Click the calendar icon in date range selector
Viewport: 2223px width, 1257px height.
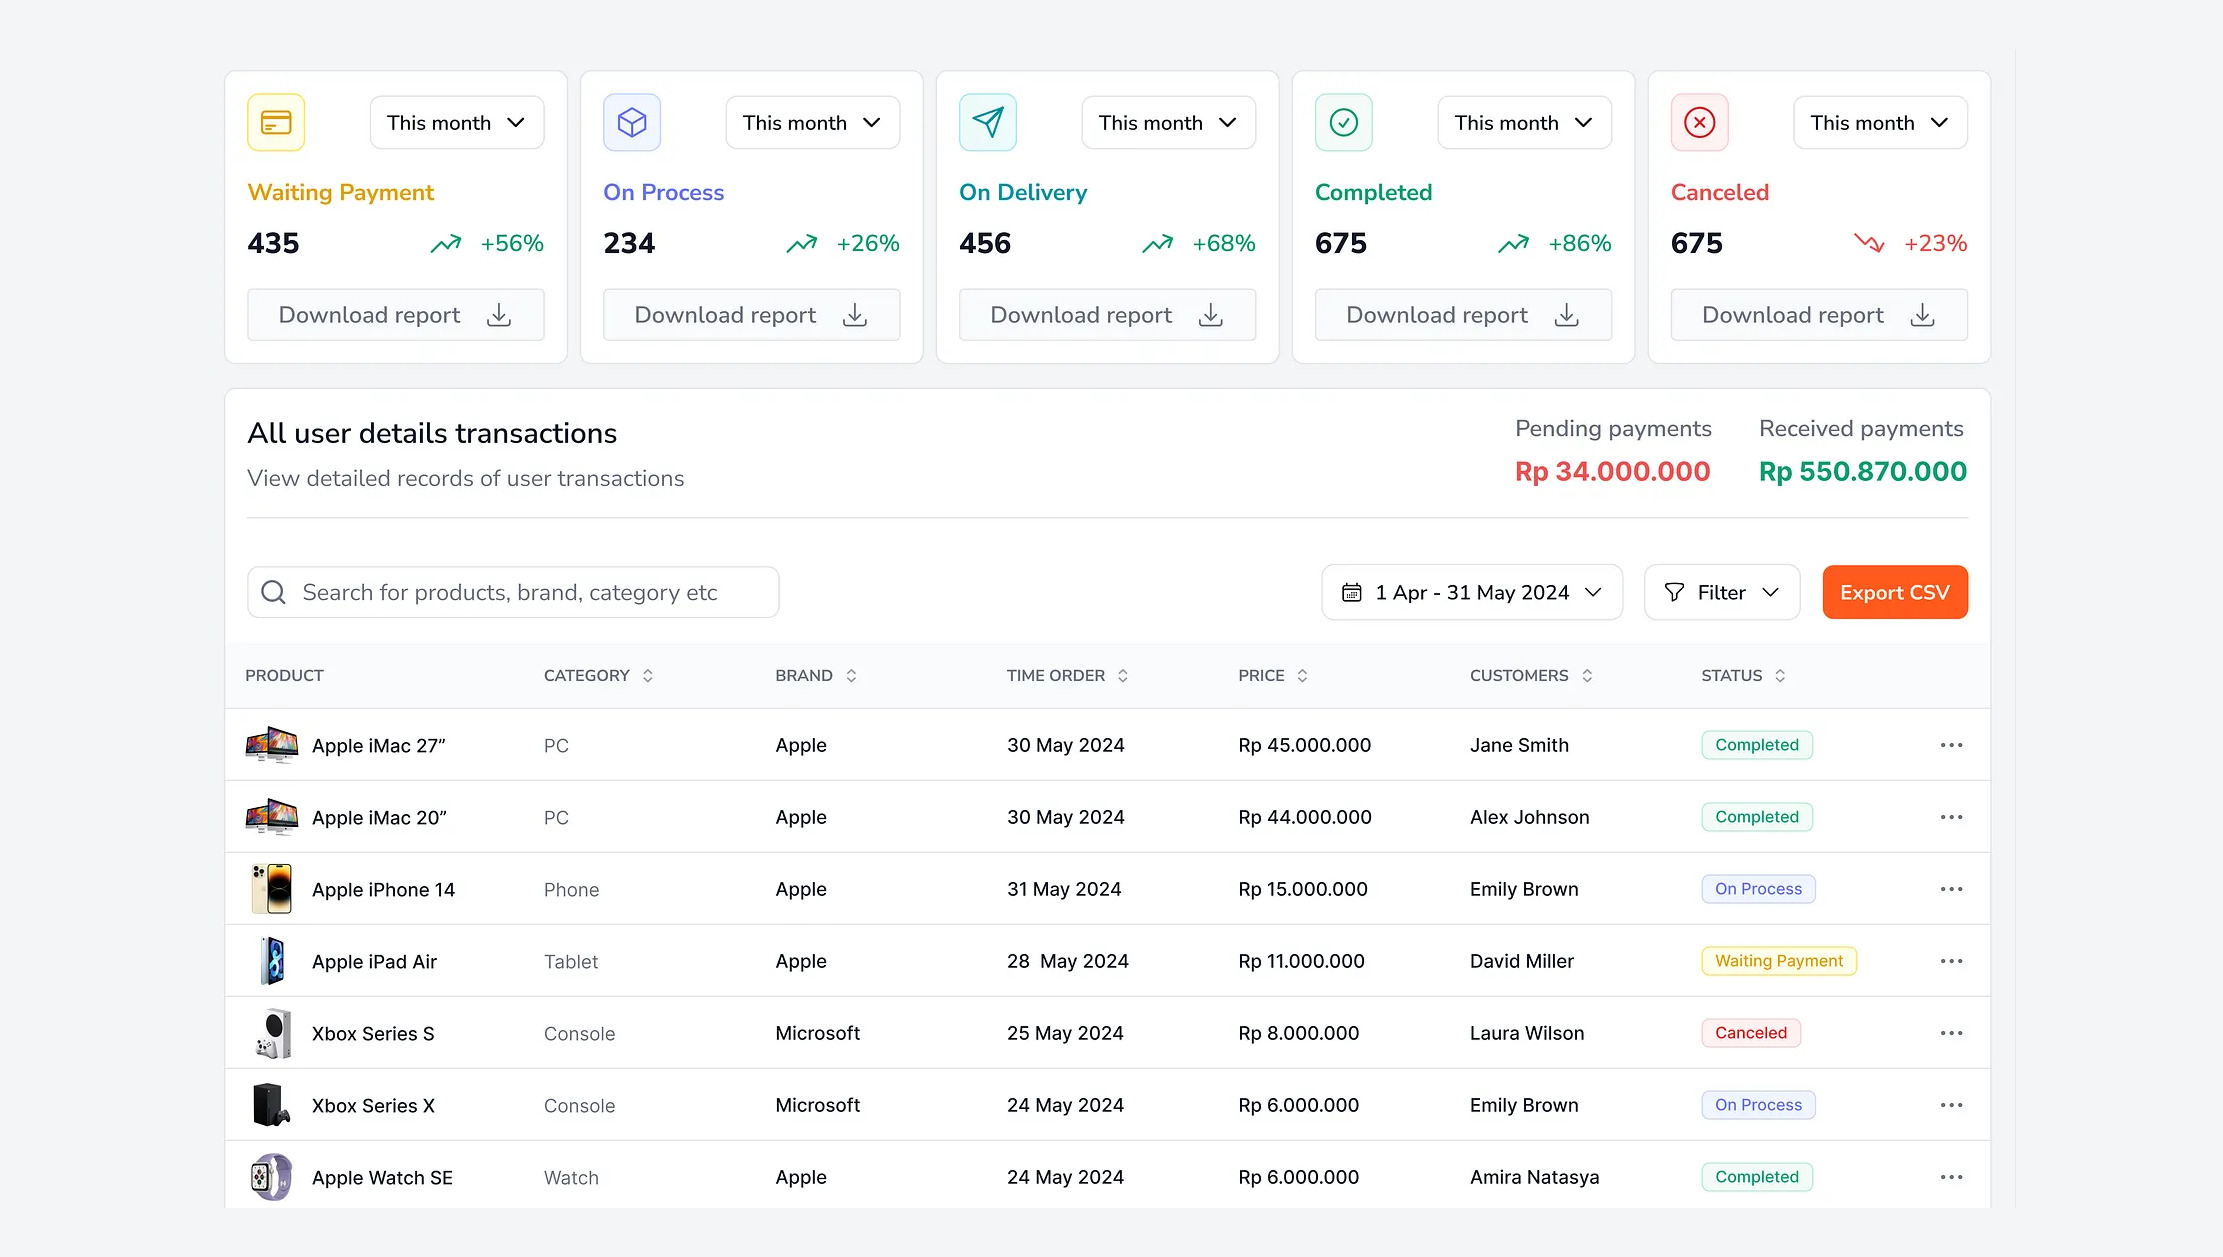[1354, 592]
